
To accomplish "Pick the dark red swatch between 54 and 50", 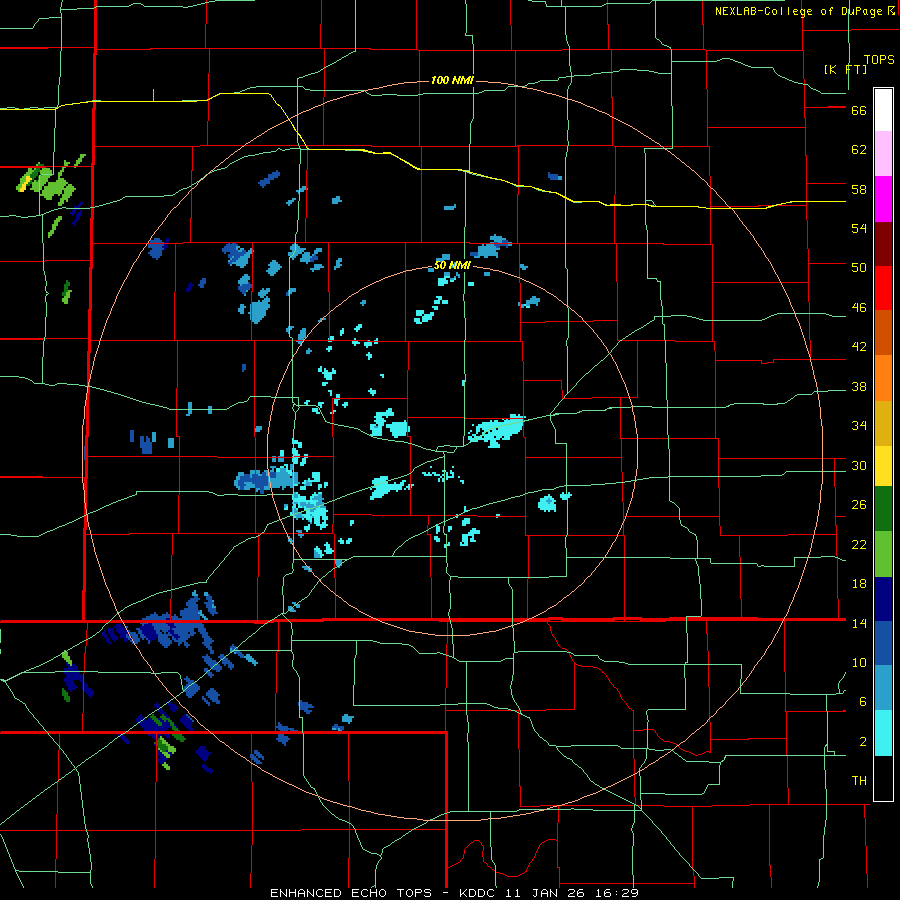I will tap(883, 244).
